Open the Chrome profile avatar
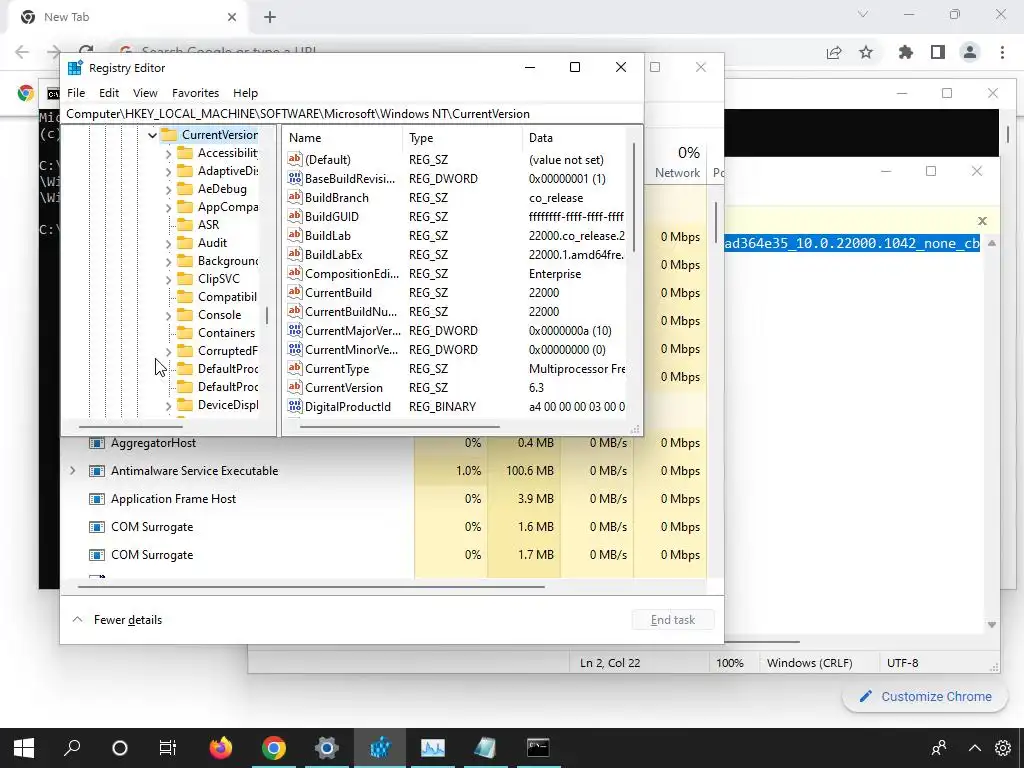Image resolution: width=1024 pixels, height=768 pixels. [x=970, y=52]
